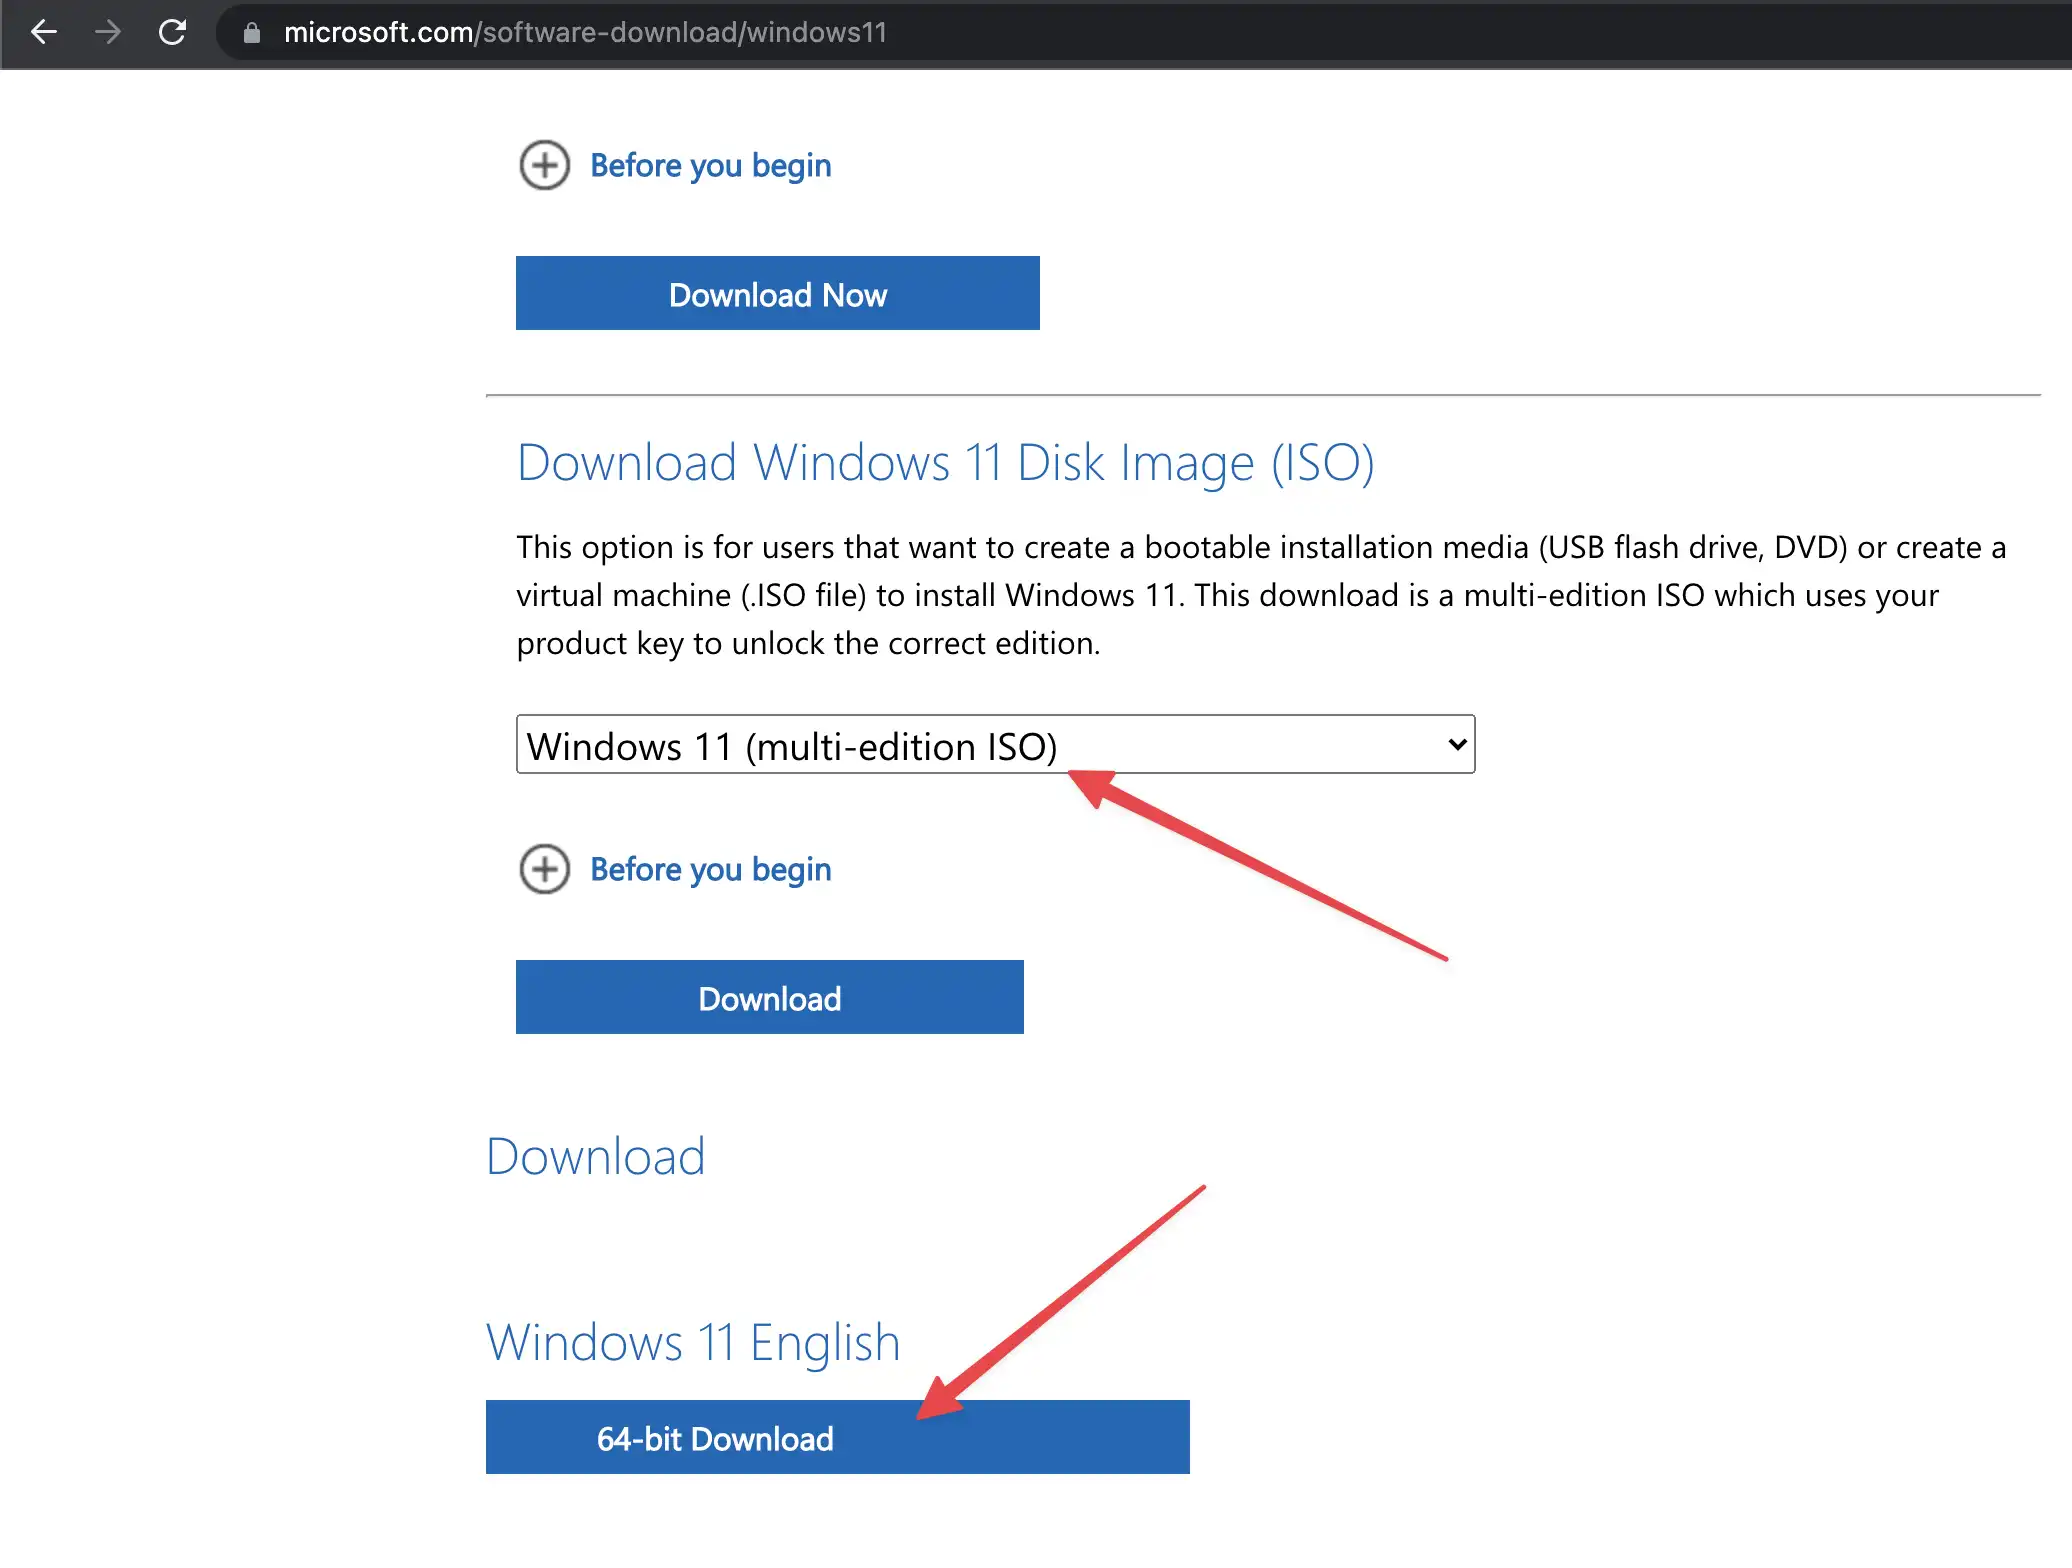Expand the plus icon above Download Now

pyautogui.click(x=545, y=165)
